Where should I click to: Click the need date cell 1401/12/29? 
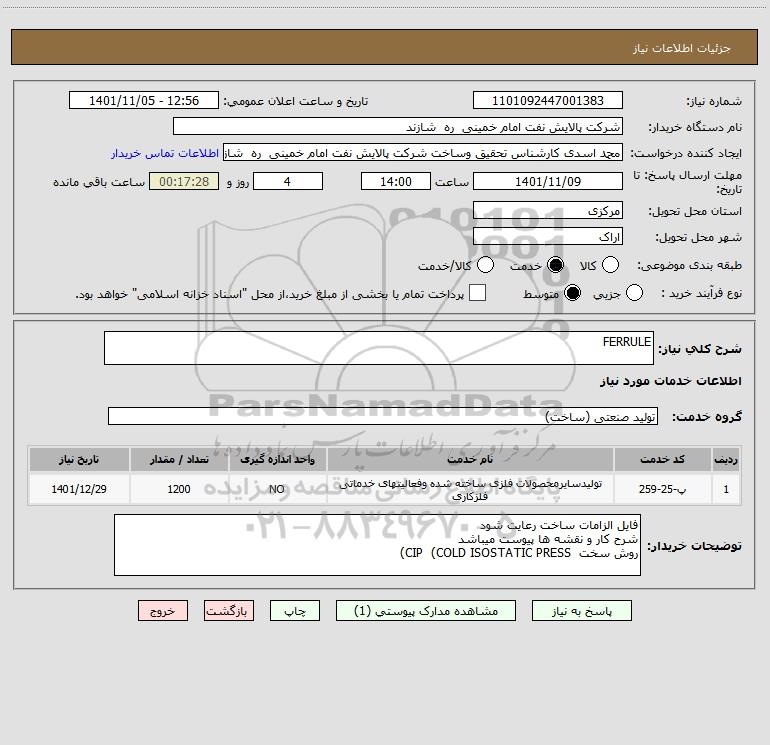pos(79,489)
